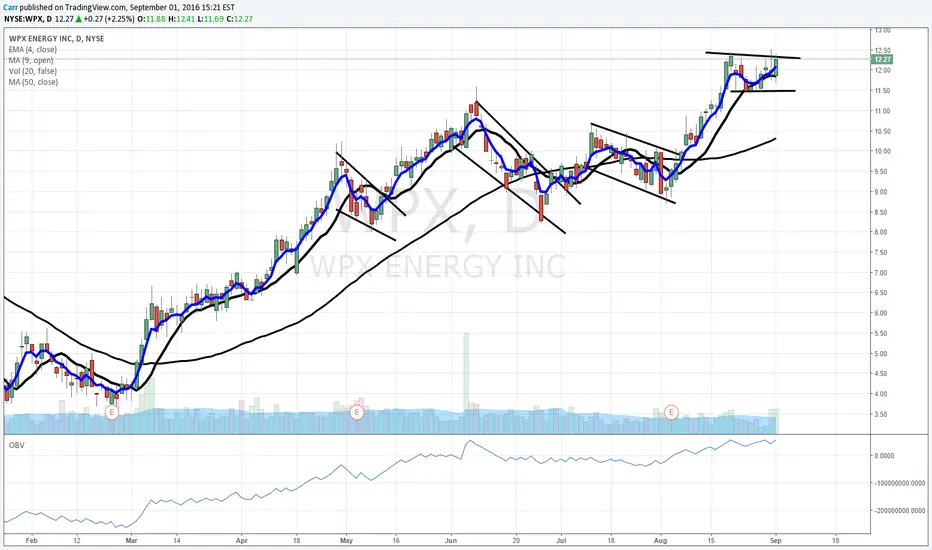Click the 10.00 price axis label

click(x=882, y=152)
